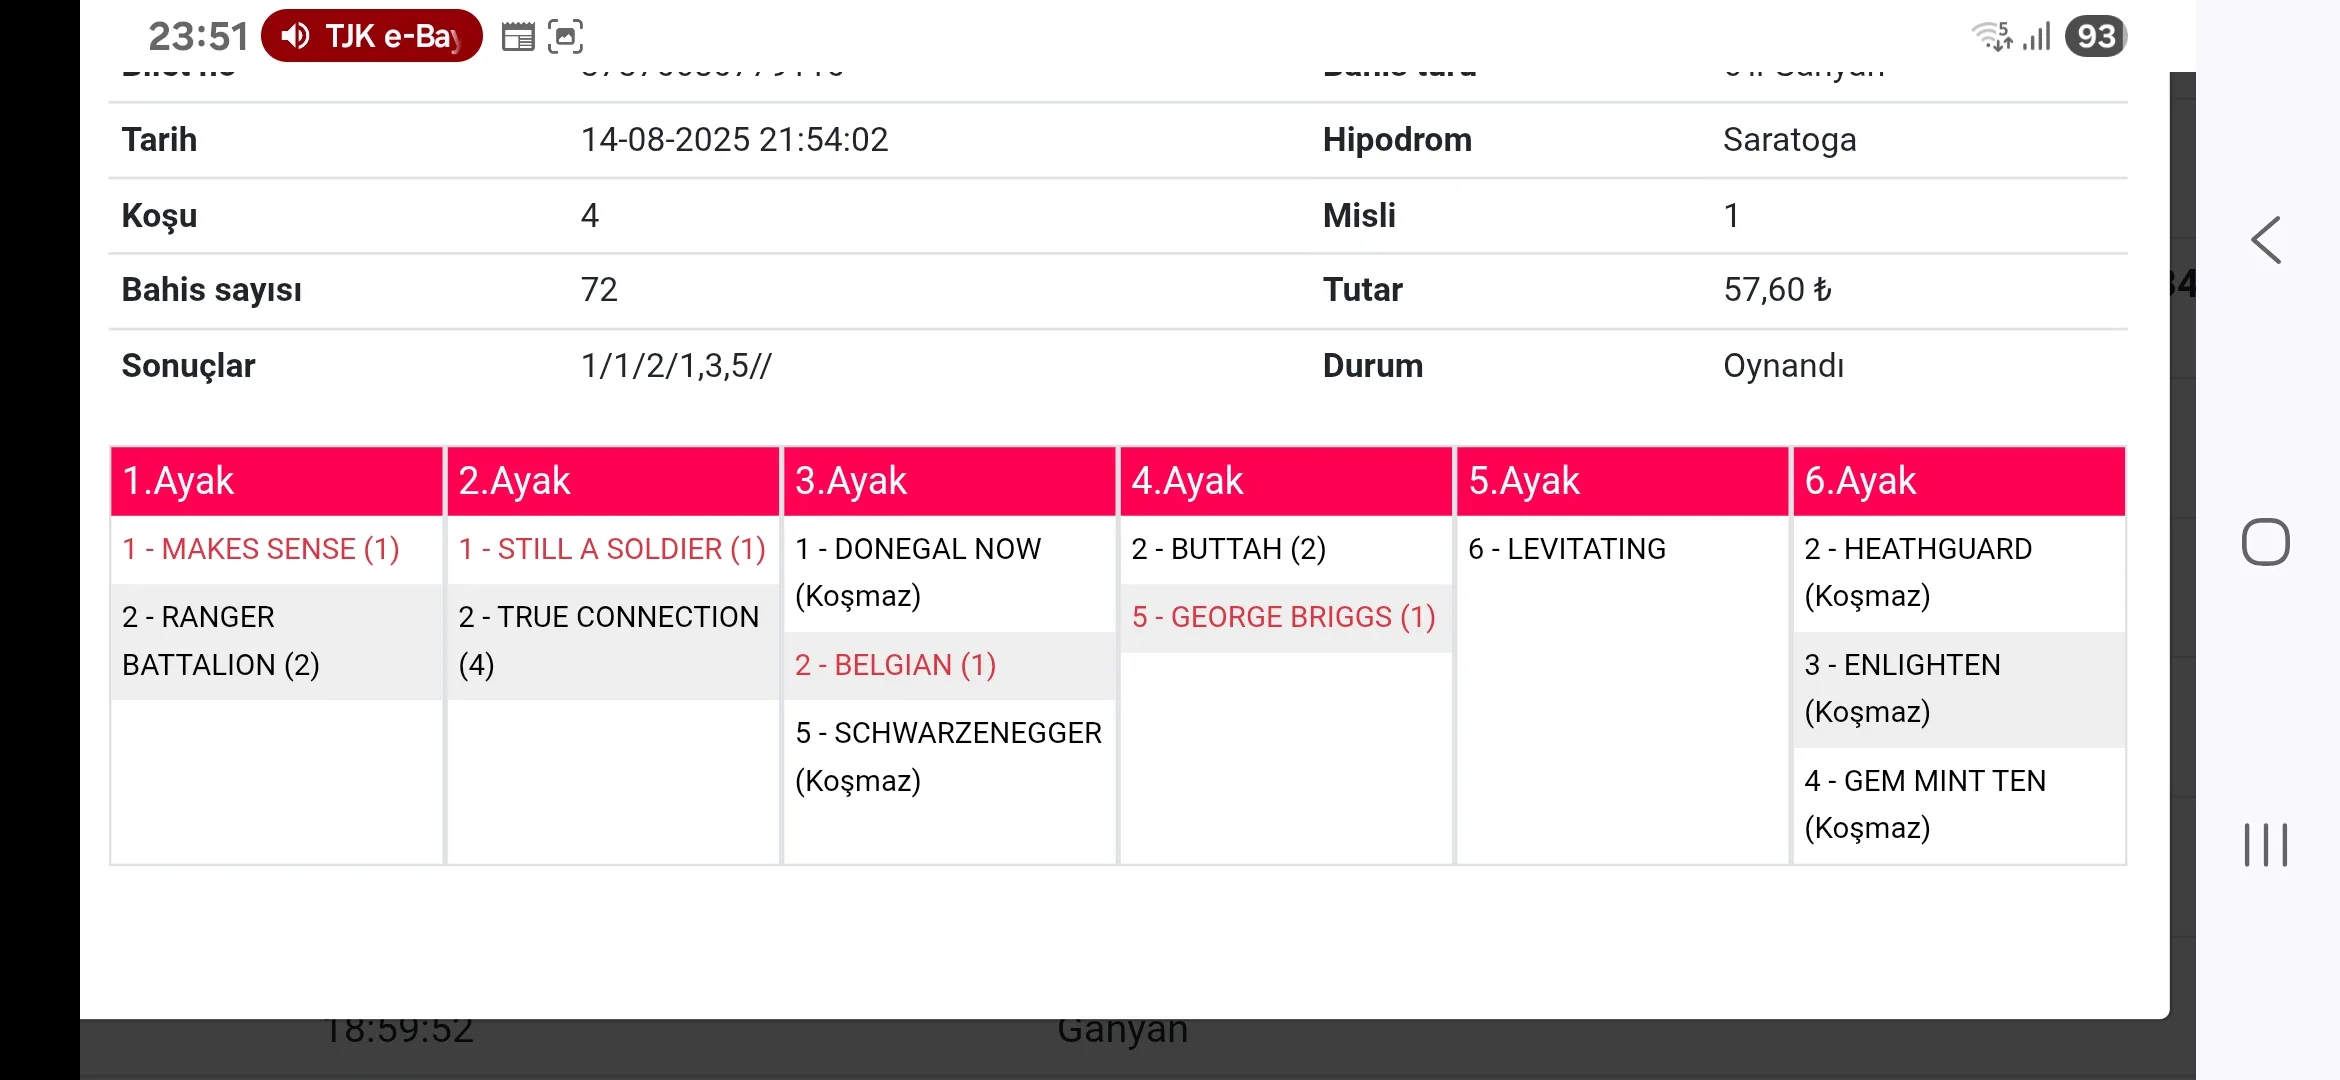The height and width of the screenshot is (1080, 2340).
Task: Click the GEORGE BRIGGS winner entry
Action: (x=1283, y=617)
